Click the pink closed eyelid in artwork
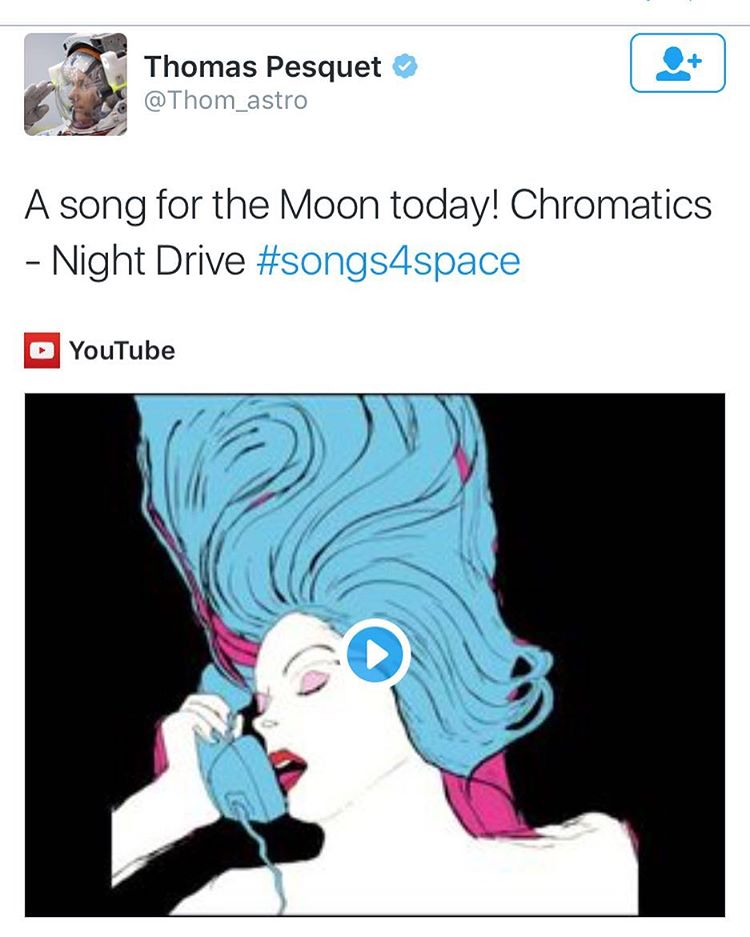Screen dimensions: 750x937 [x=324, y=680]
